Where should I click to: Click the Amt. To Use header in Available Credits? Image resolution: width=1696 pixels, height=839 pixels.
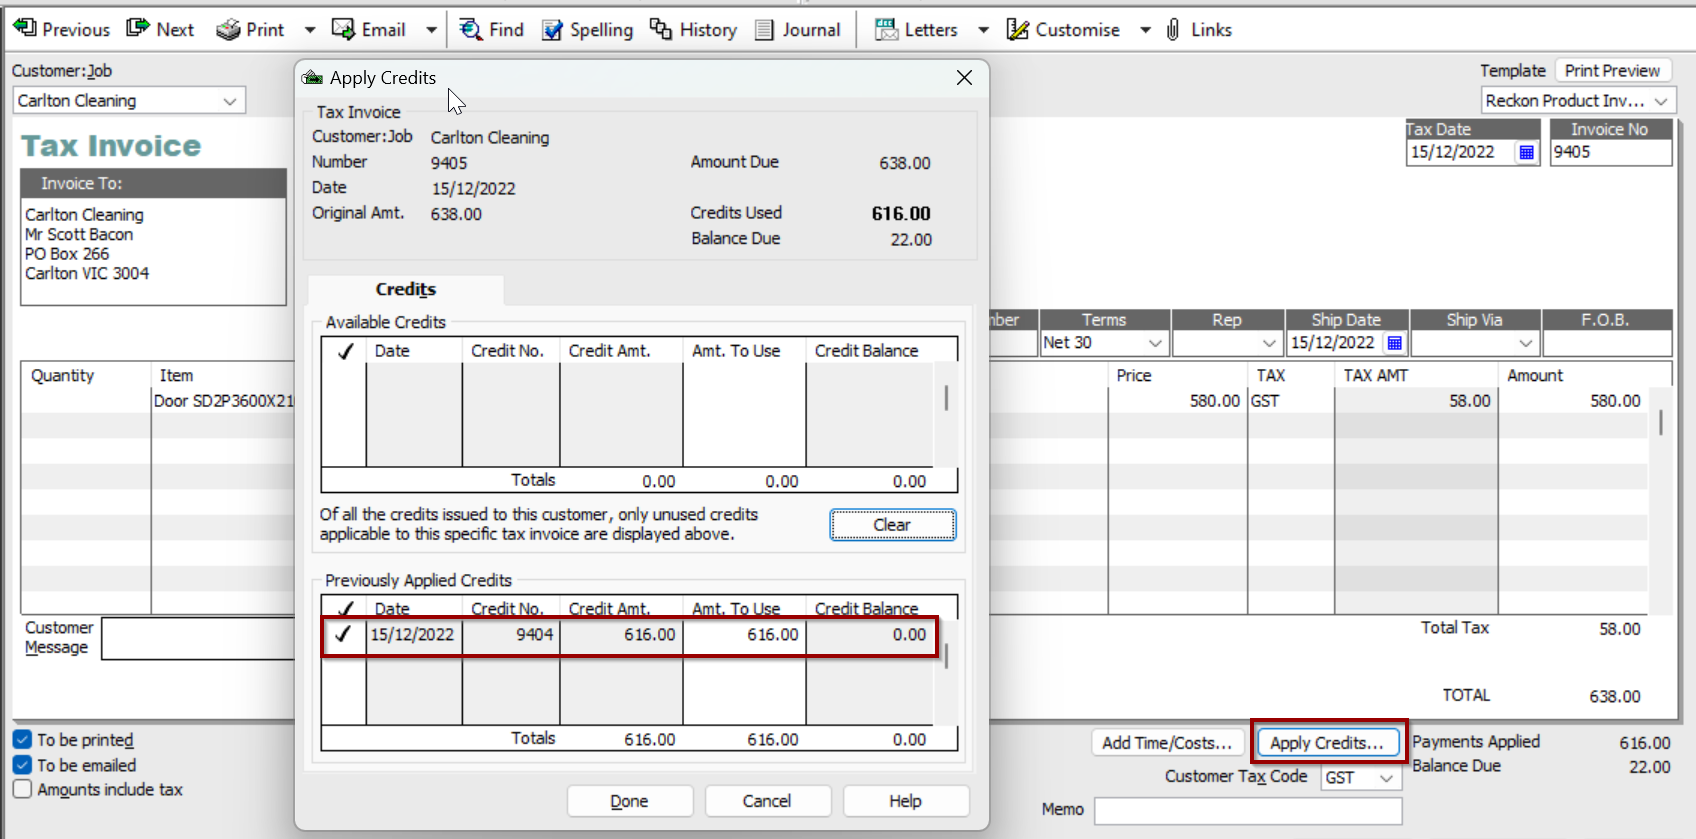pyautogui.click(x=736, y=351)
